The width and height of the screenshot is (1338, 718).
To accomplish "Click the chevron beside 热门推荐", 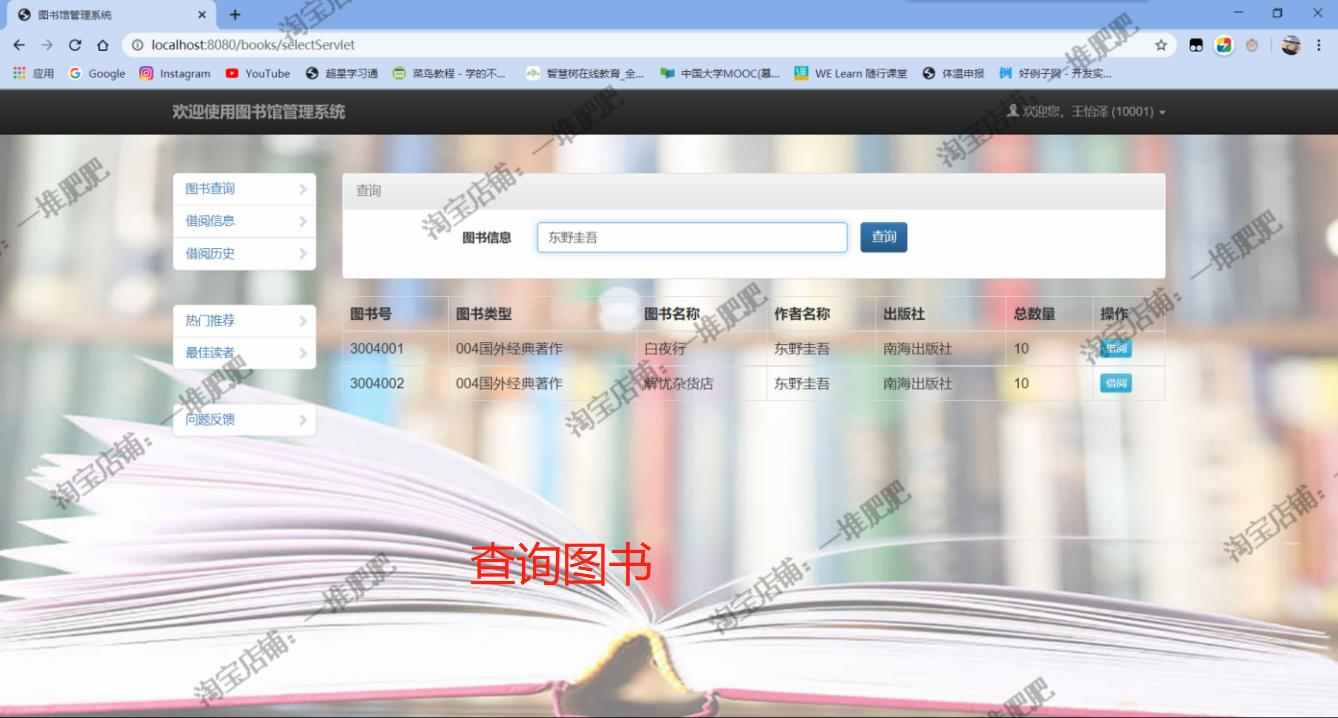I will click(x=303, y=321).
